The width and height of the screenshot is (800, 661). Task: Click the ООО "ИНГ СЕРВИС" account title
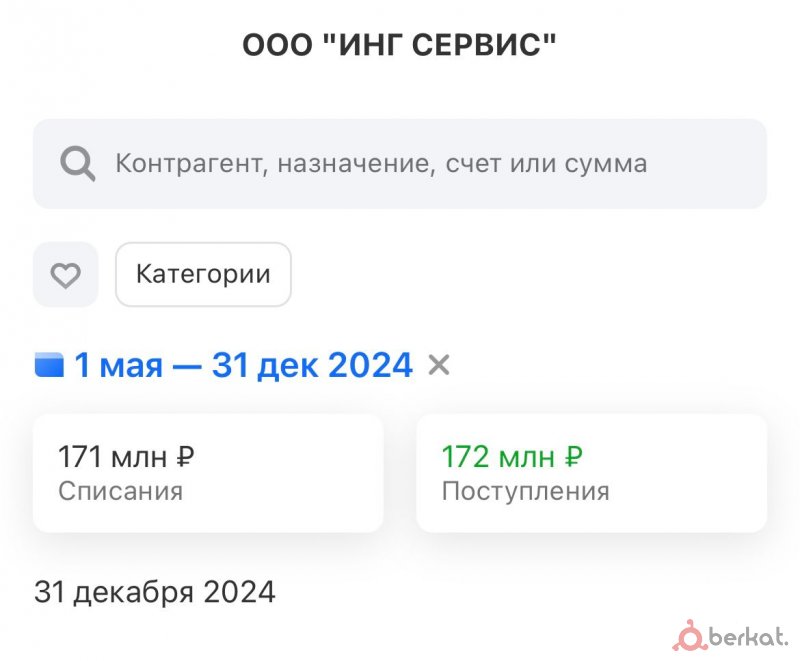tap(400, 45)
